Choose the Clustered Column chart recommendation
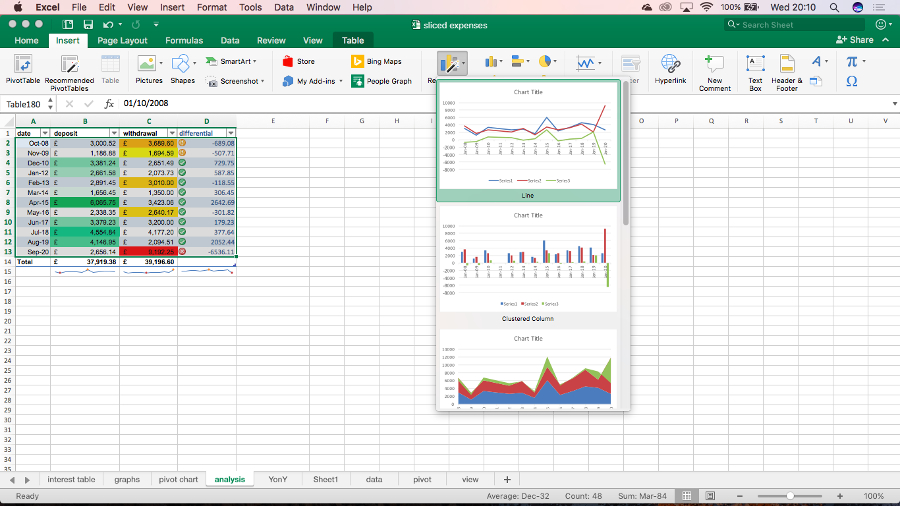Viewport: 900px width, 506px height. 528,264
